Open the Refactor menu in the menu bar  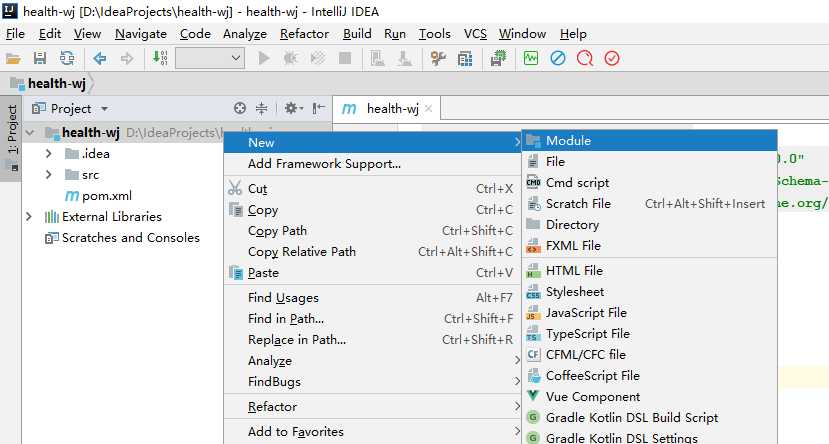[304, 34]
